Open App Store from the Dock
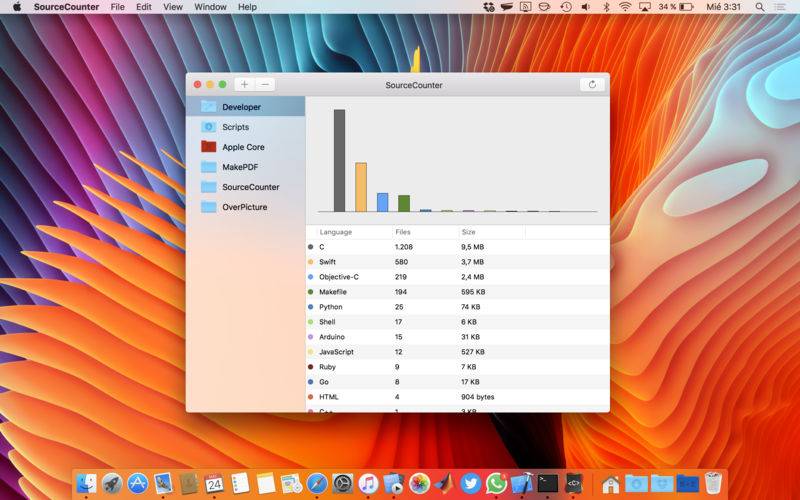Viewport: 800px width, 500px height. click(x=137, y=483)
